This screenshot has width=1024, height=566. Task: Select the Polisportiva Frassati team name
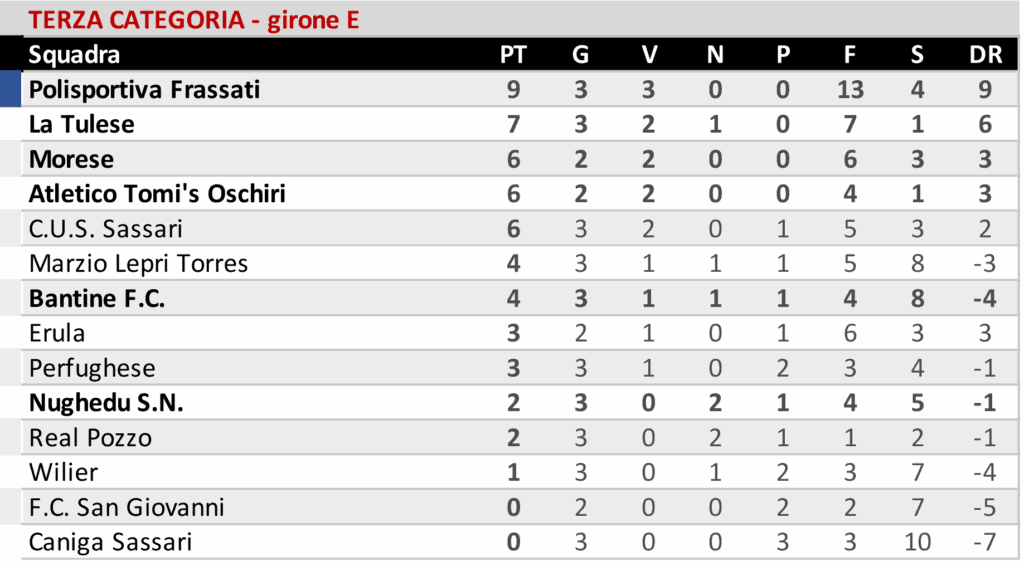pos(144,90)
